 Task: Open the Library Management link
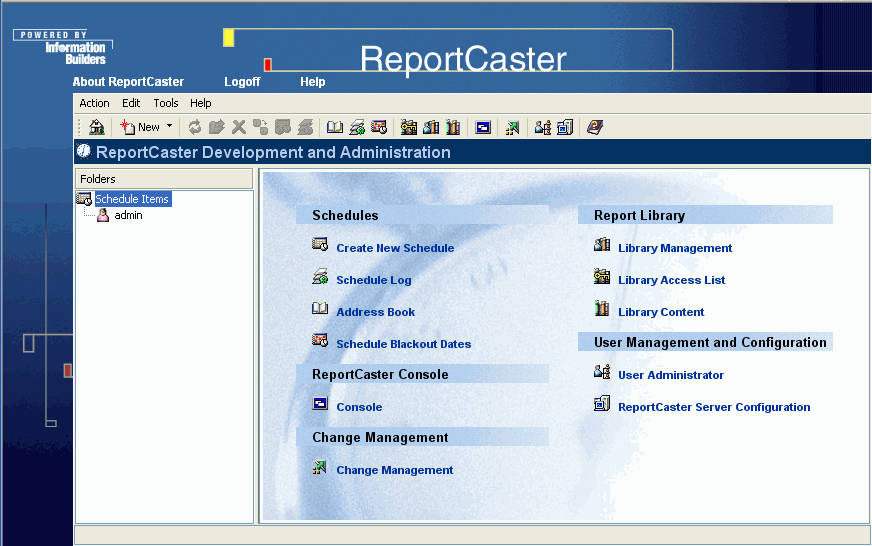coord(675,249)
